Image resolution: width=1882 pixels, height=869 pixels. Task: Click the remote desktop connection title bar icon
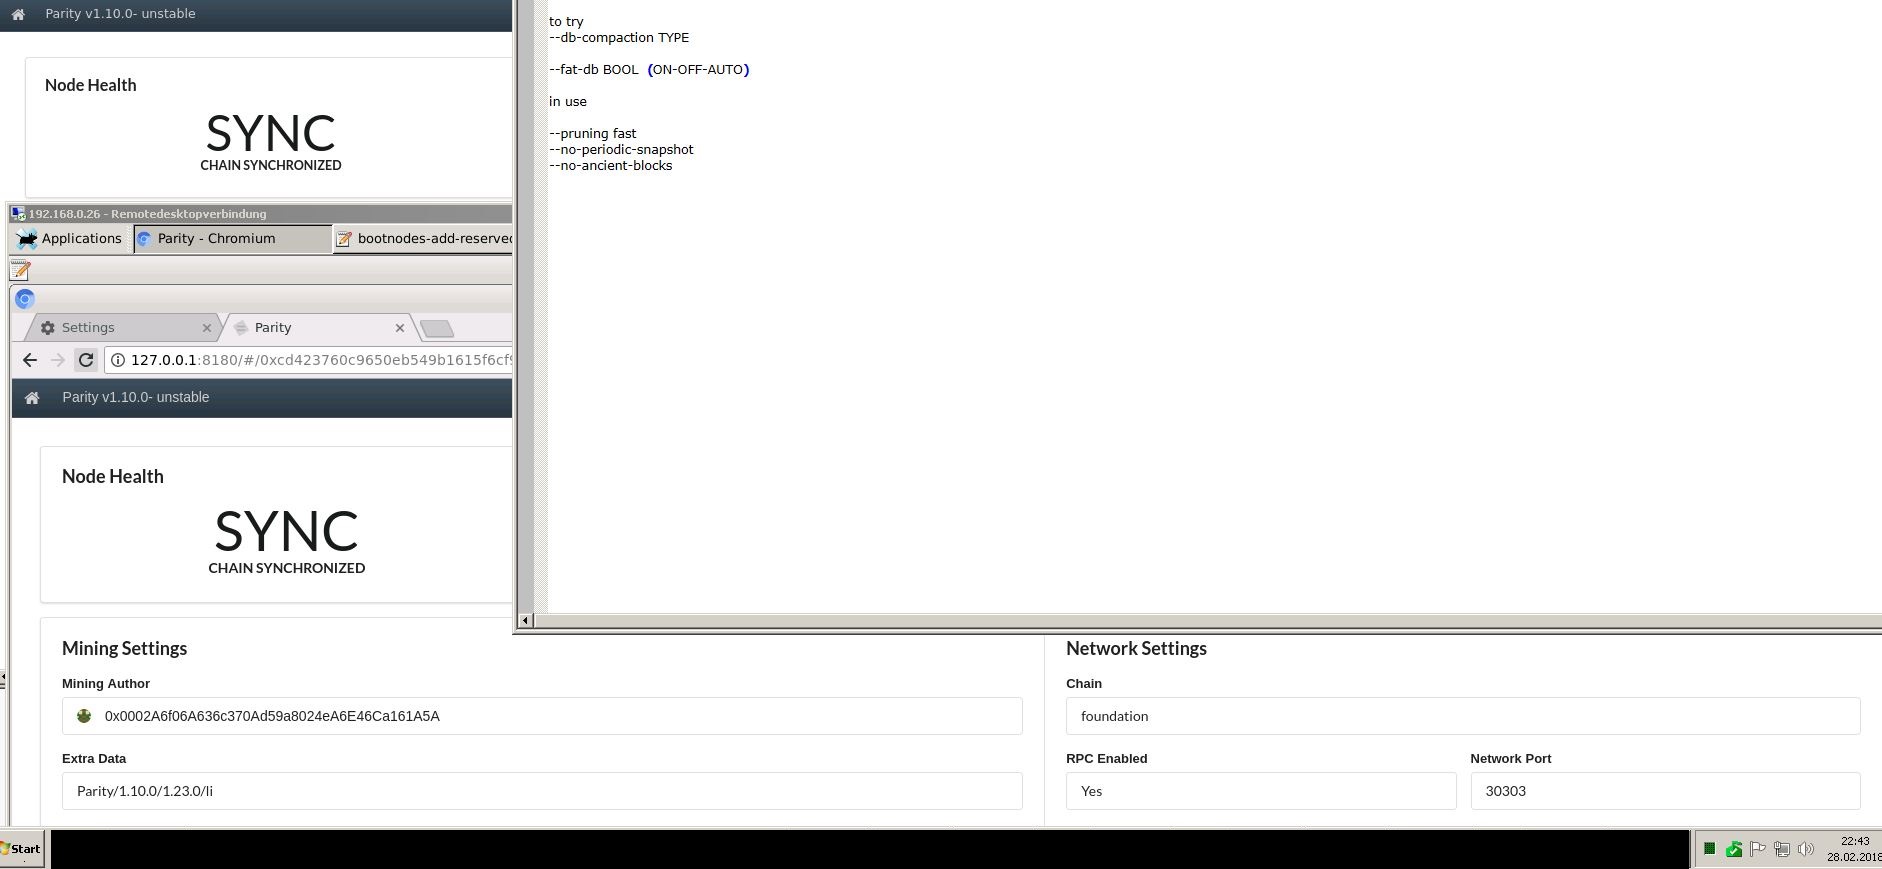[19, 213]
